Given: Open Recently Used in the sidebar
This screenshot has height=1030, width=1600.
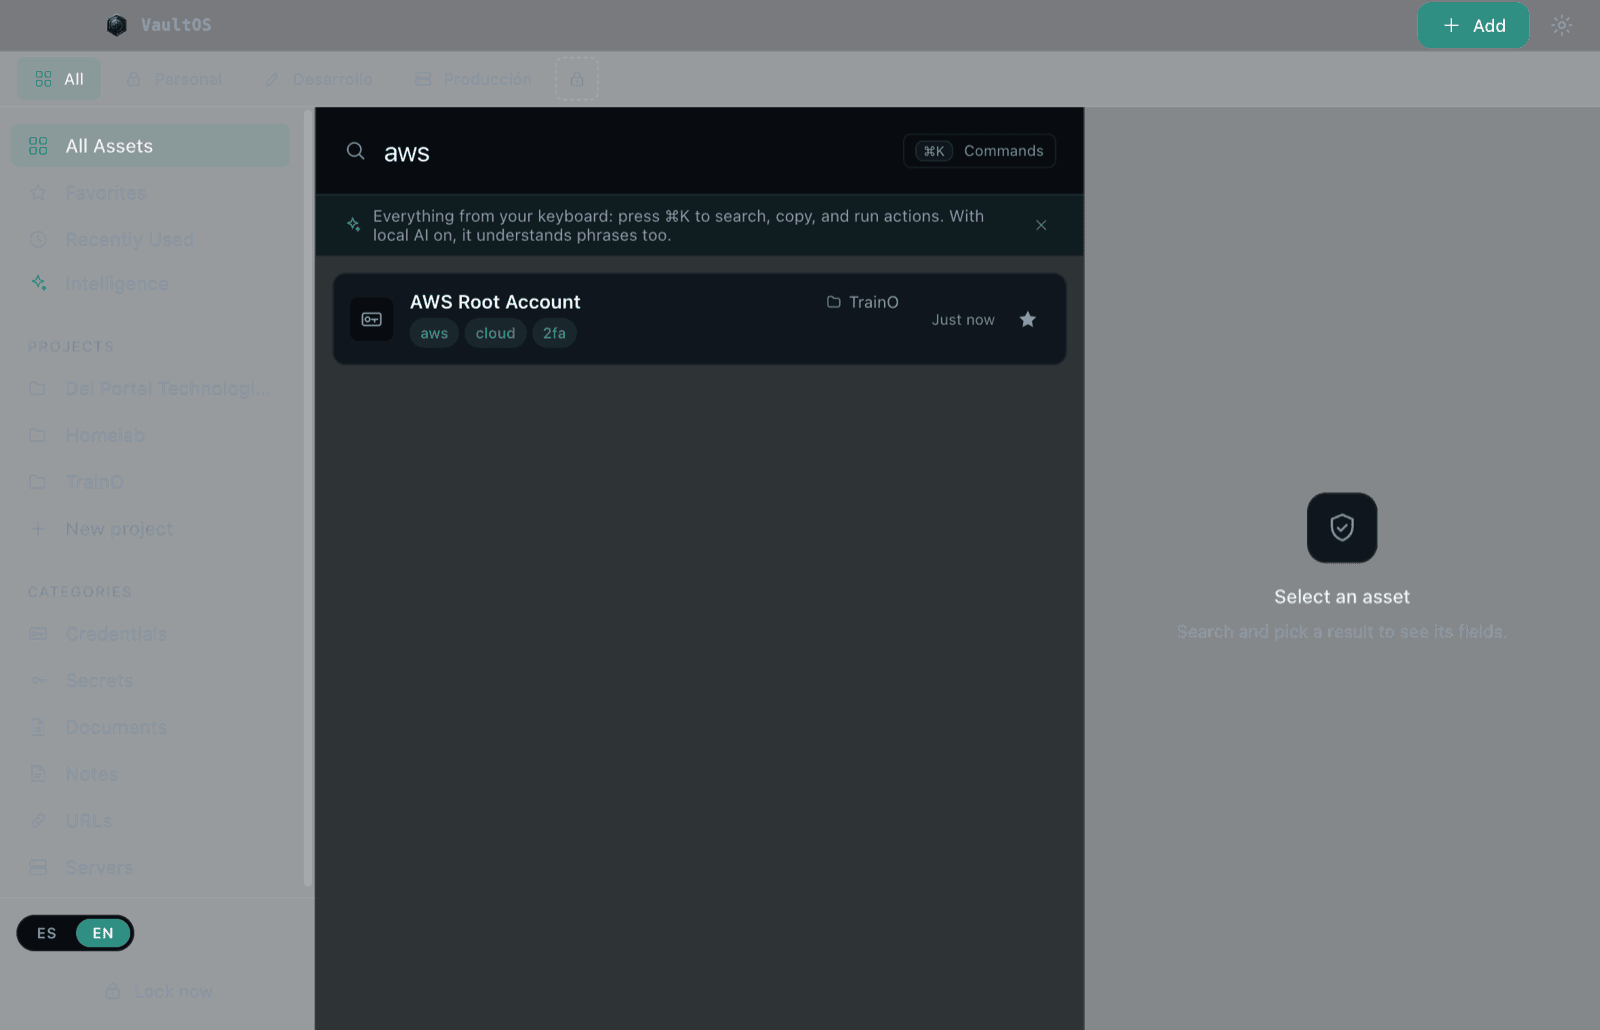Looking at the screenshot, I should [150, 239].
